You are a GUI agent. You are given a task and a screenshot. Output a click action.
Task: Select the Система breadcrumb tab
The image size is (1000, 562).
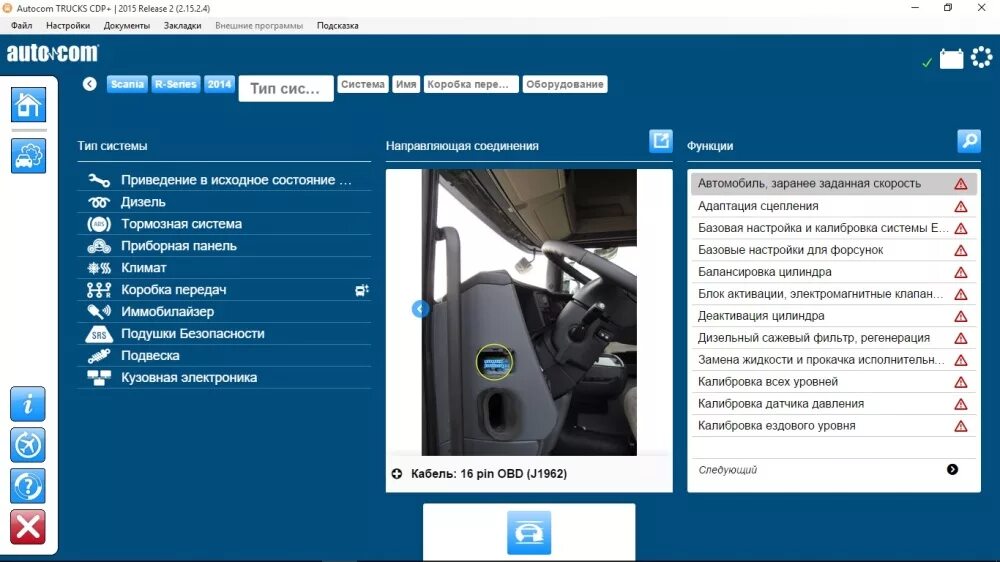pyautogui.click(x=363, y=84)
